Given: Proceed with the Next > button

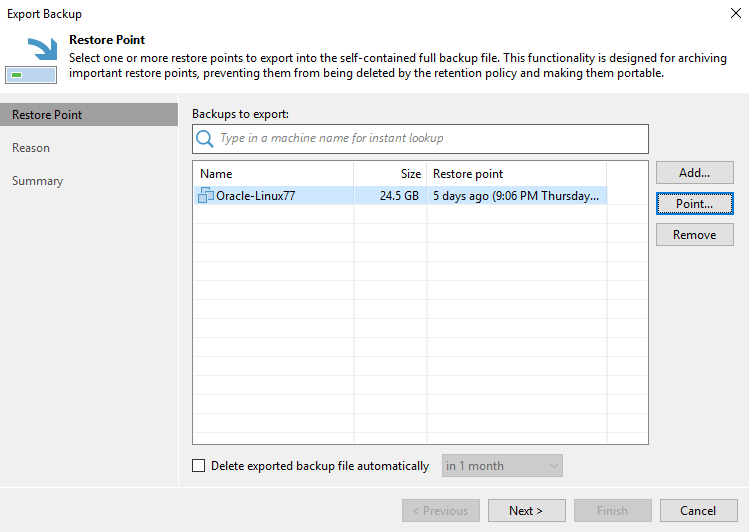Looking at the screenshot, I should pos(526,511).
